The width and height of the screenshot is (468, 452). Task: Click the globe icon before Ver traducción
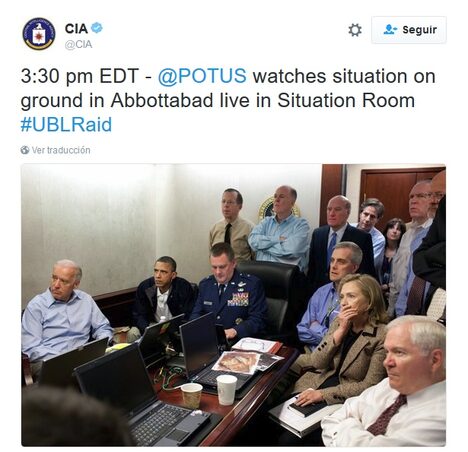[x=25, y=150]
